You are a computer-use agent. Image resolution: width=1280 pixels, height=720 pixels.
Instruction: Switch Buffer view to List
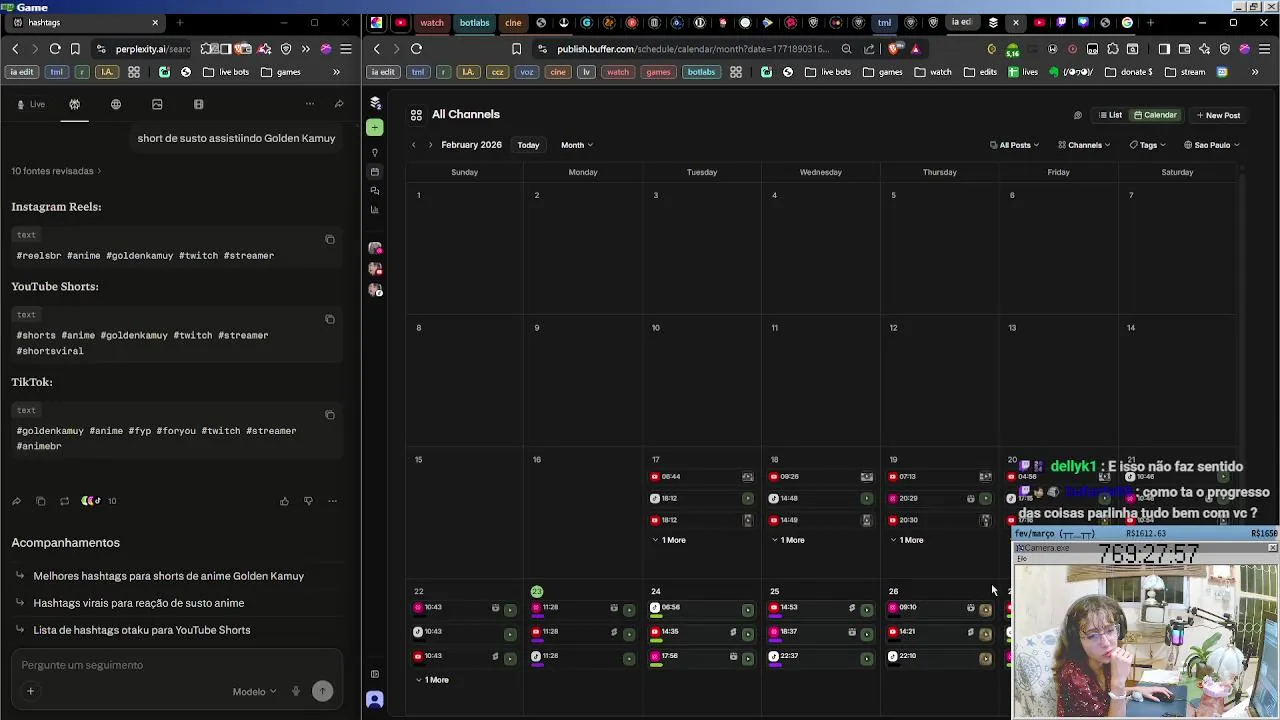1110,115
